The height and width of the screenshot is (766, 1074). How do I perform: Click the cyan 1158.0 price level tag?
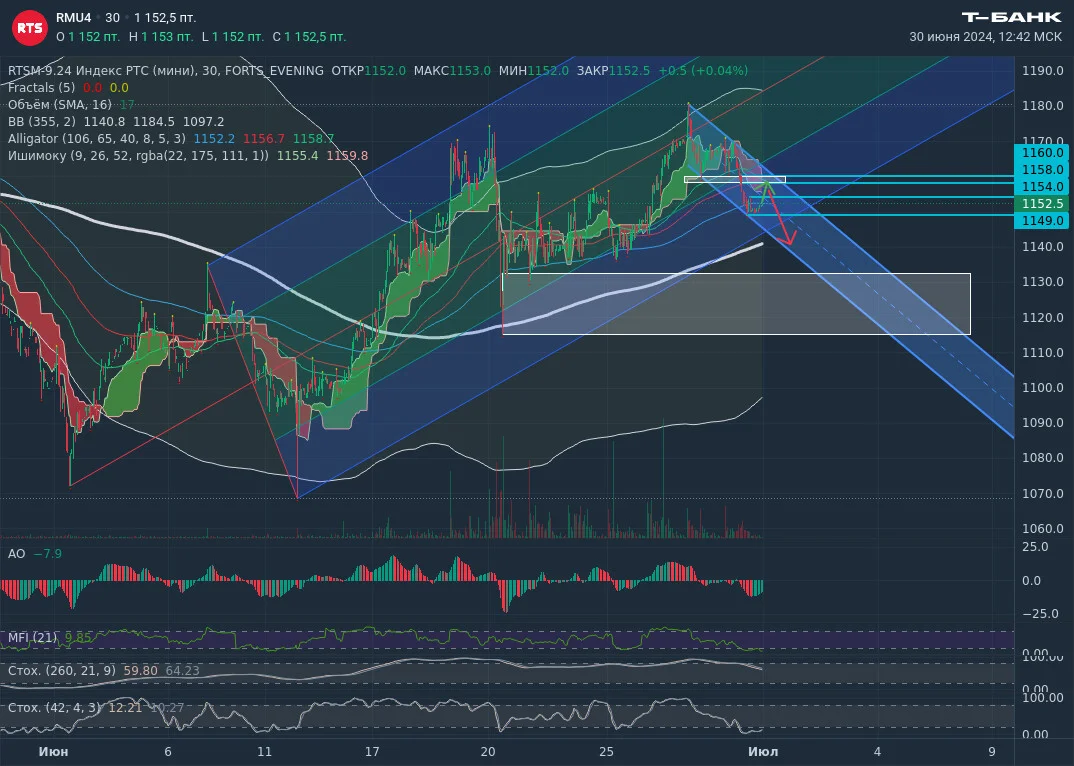pos(1043,170)
